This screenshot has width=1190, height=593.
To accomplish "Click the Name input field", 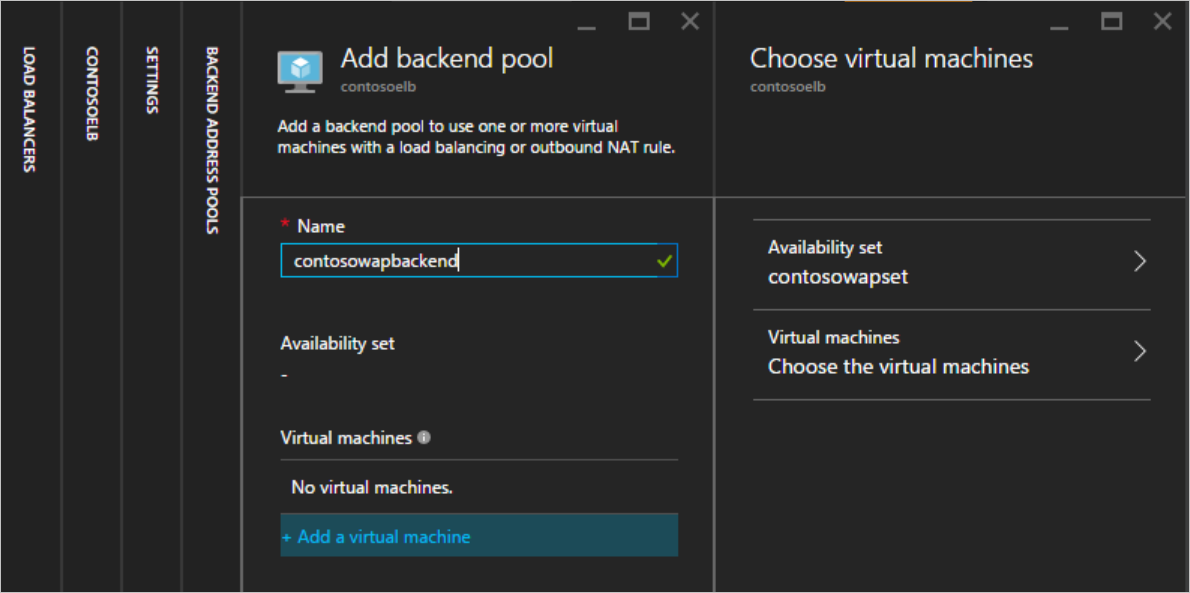I will [x=479, y=260].
